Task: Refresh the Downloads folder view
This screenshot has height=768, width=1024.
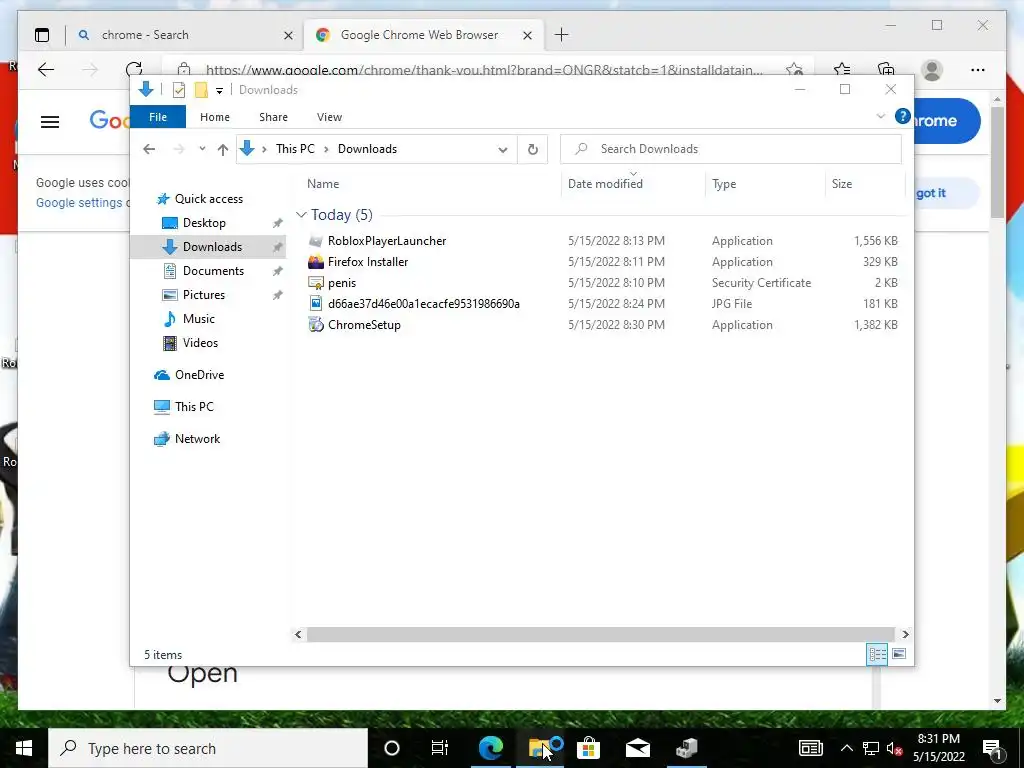Action: (x=533, y=150)
